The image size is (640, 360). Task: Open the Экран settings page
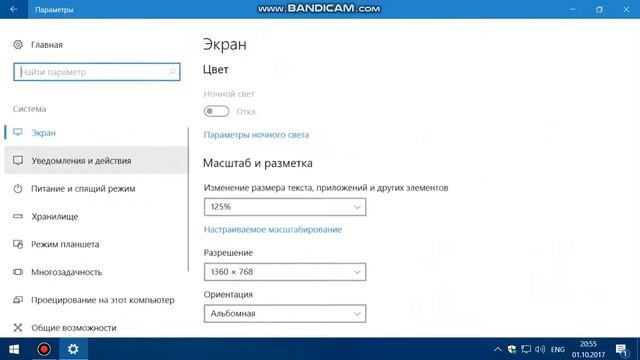(96, 133)
